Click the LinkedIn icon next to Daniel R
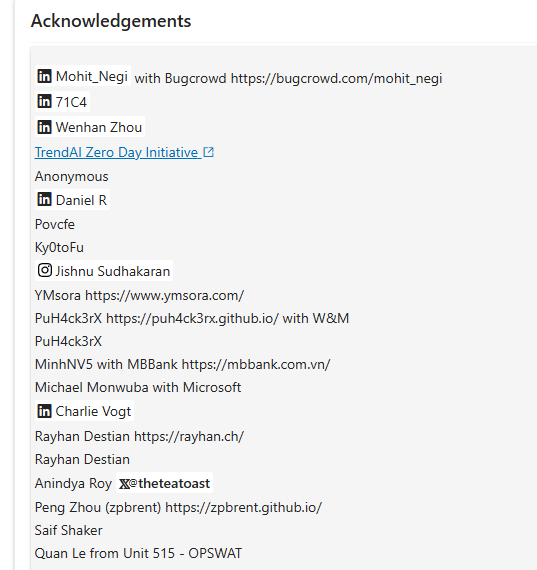Viewport: 537px width, 570px height. tap(44, 200)
